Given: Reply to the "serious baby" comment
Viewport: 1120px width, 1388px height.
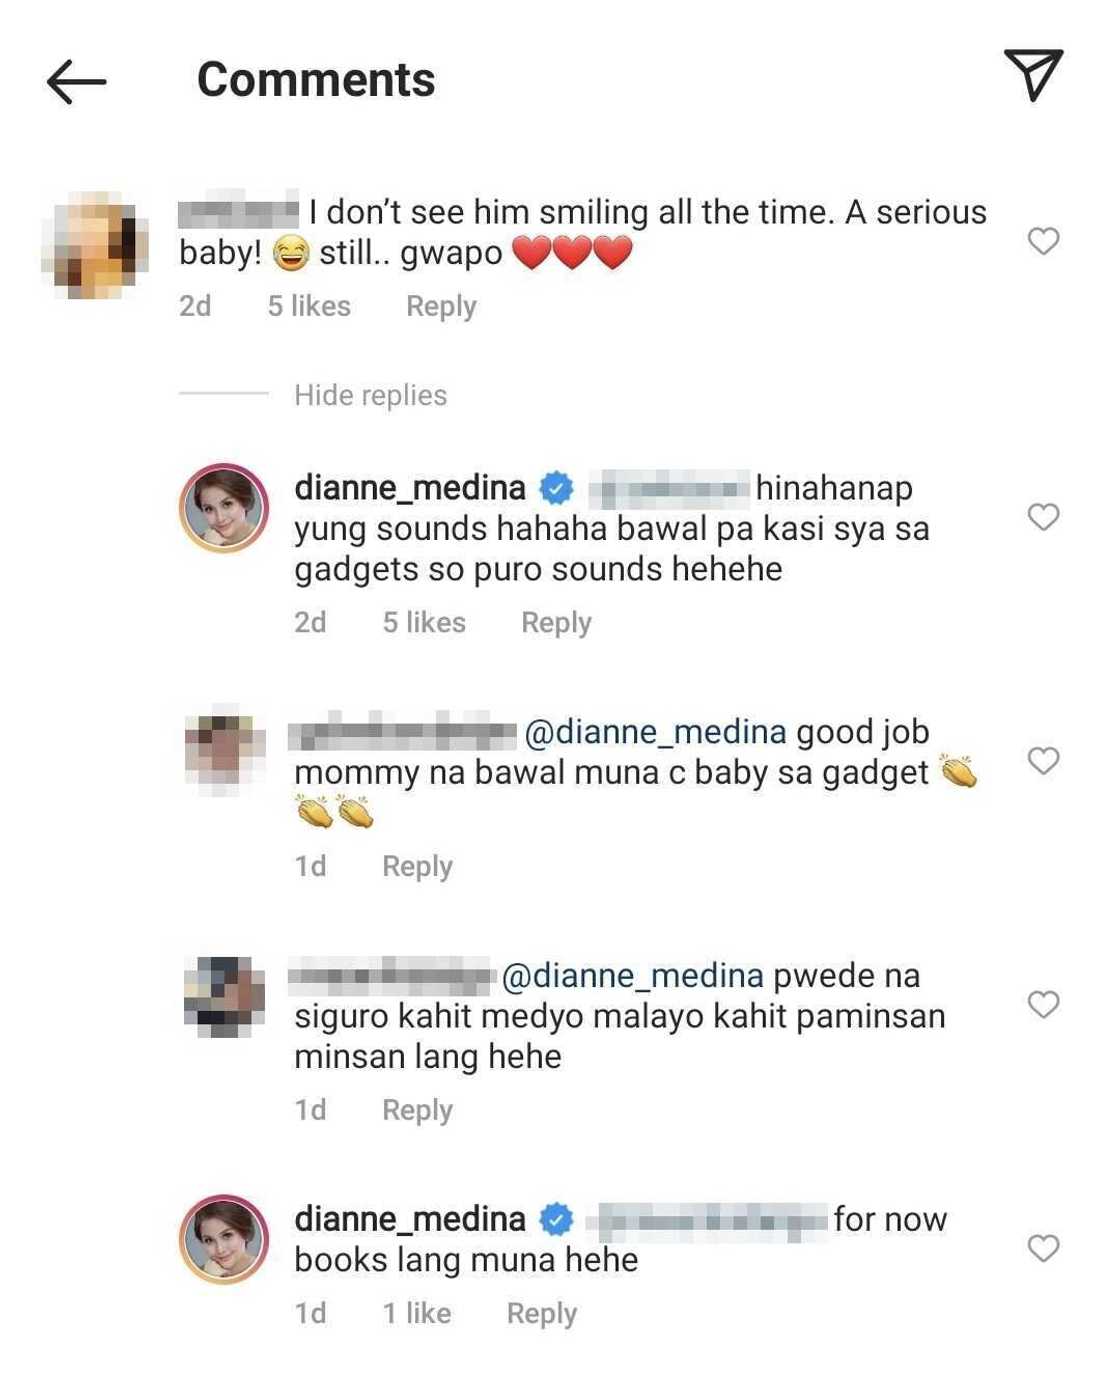Looking at the screenshot, I should [x=441, y=306].
